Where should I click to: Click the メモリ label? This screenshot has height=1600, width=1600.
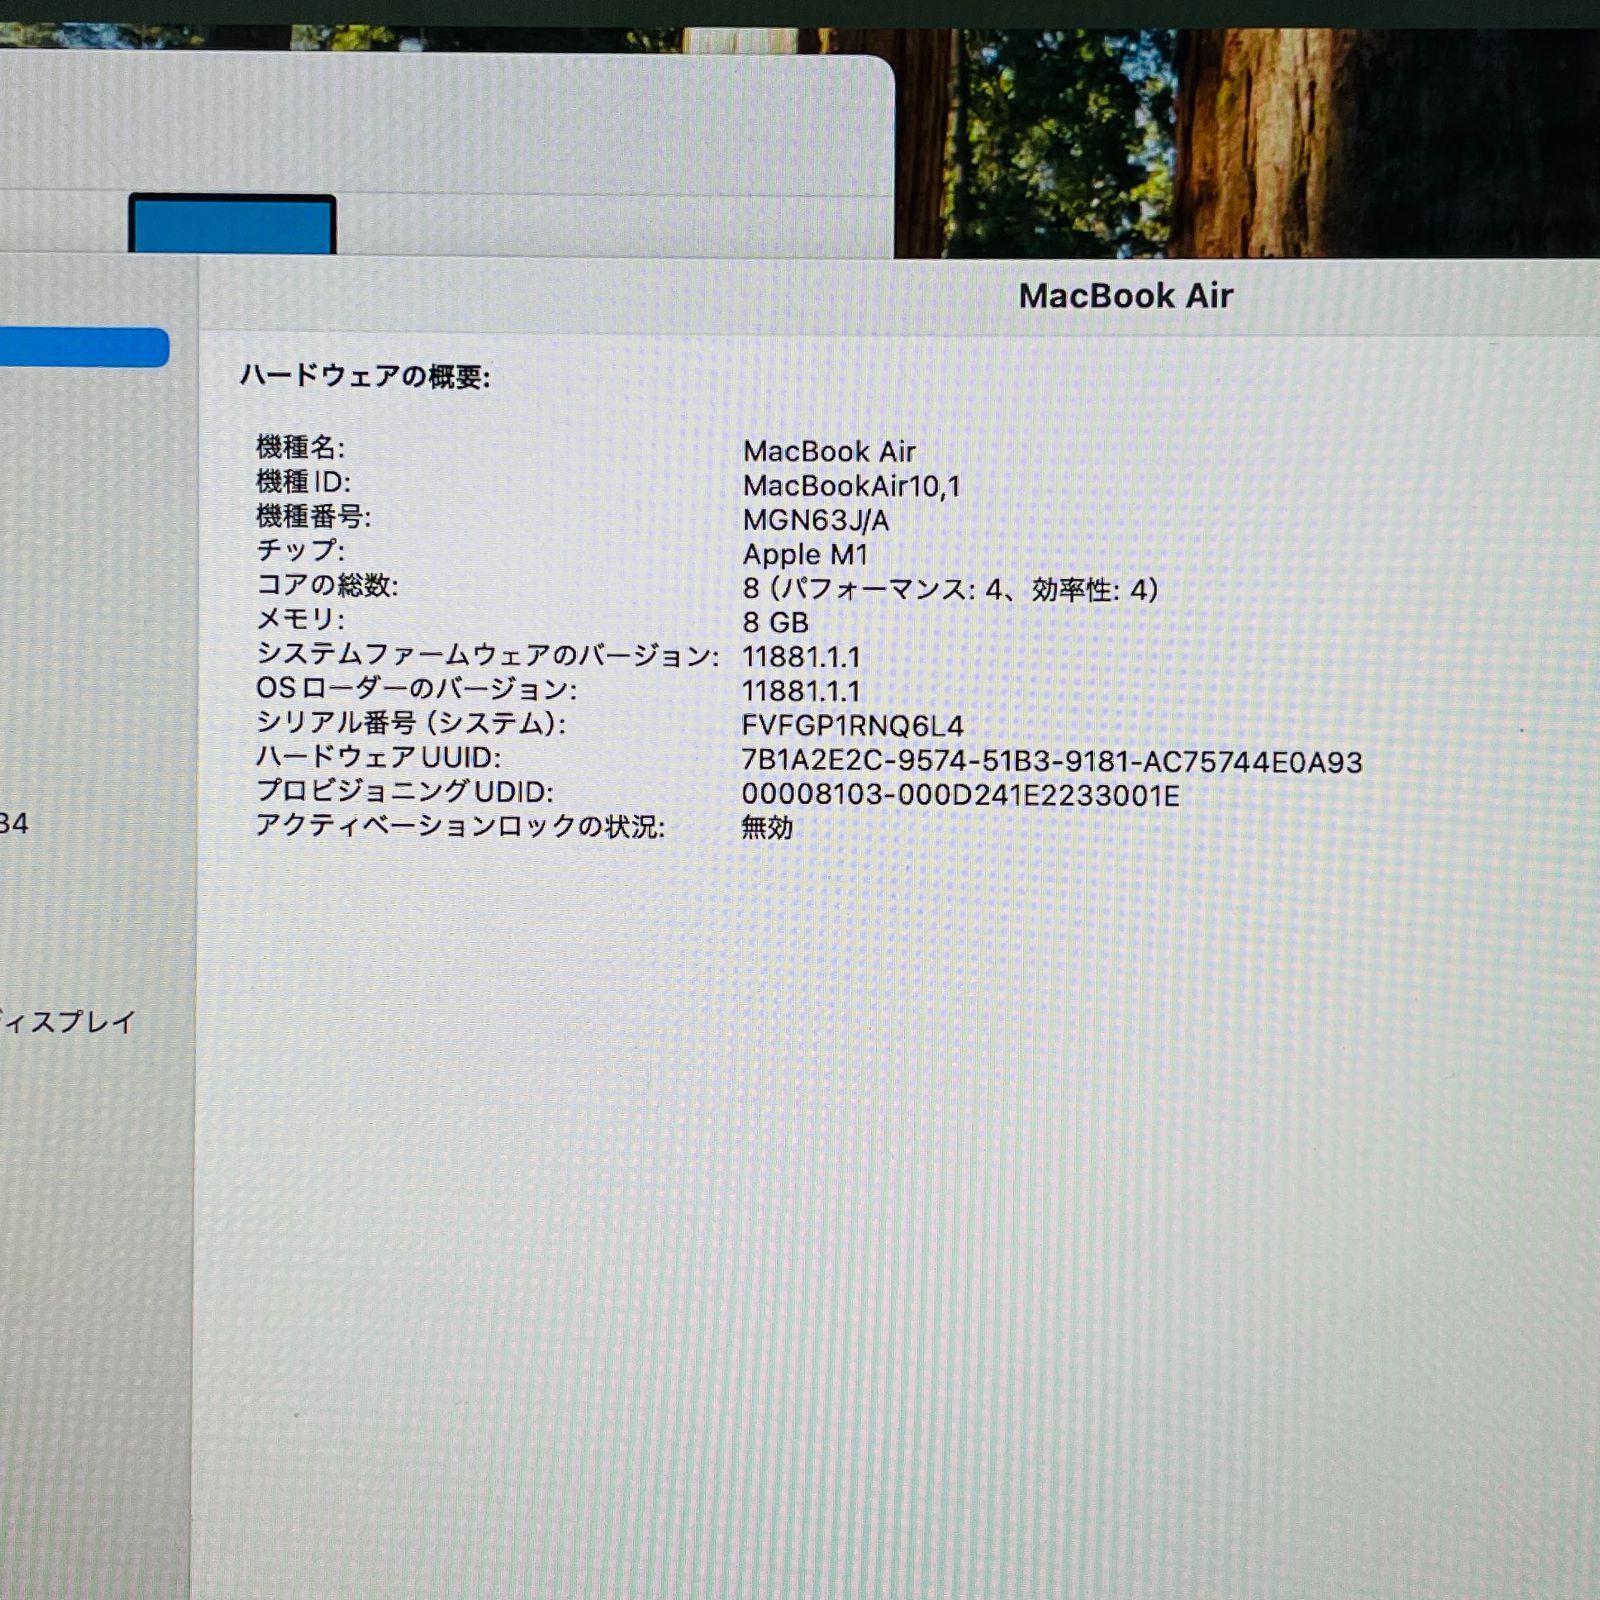[x=300, y=619]
